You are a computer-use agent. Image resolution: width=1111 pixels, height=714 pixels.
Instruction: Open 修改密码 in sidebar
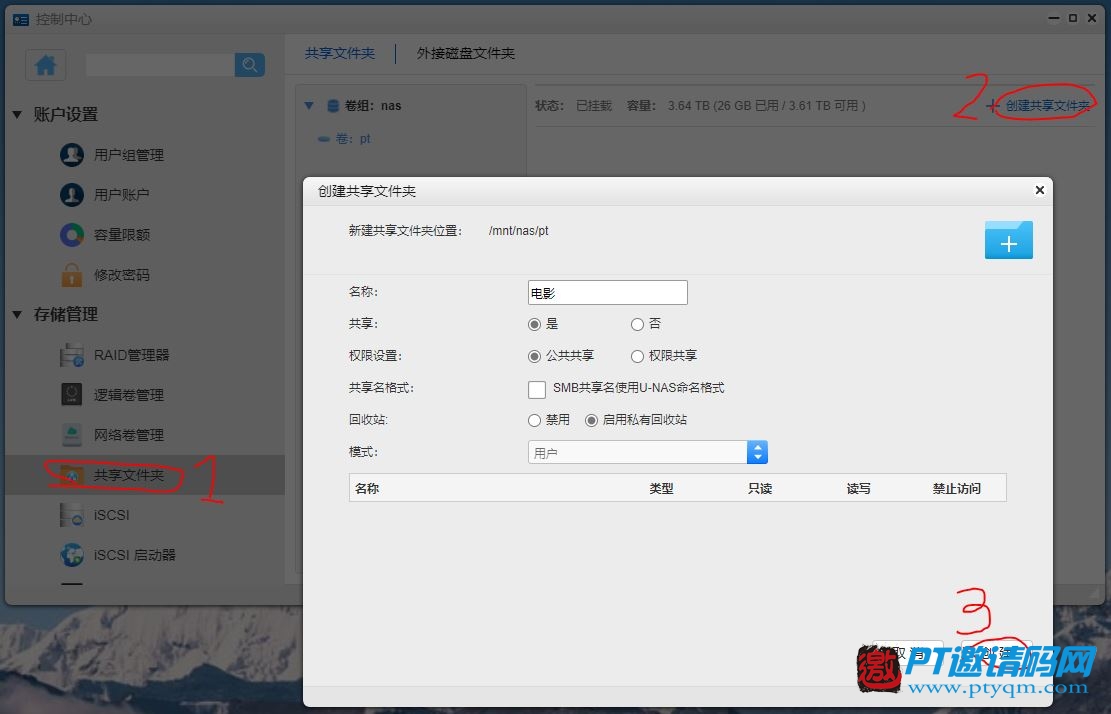coord(122,275)
